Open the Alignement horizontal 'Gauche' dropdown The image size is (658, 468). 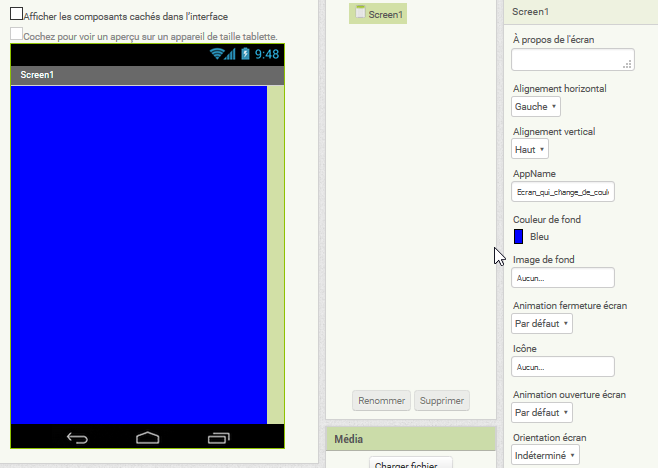[536, 106]
